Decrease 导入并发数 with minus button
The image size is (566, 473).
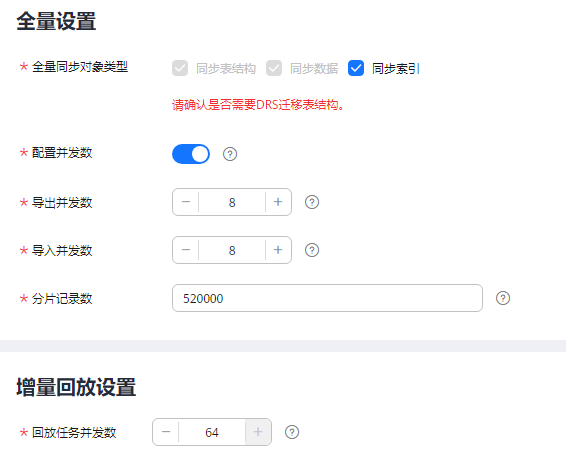tap(186, 250)
